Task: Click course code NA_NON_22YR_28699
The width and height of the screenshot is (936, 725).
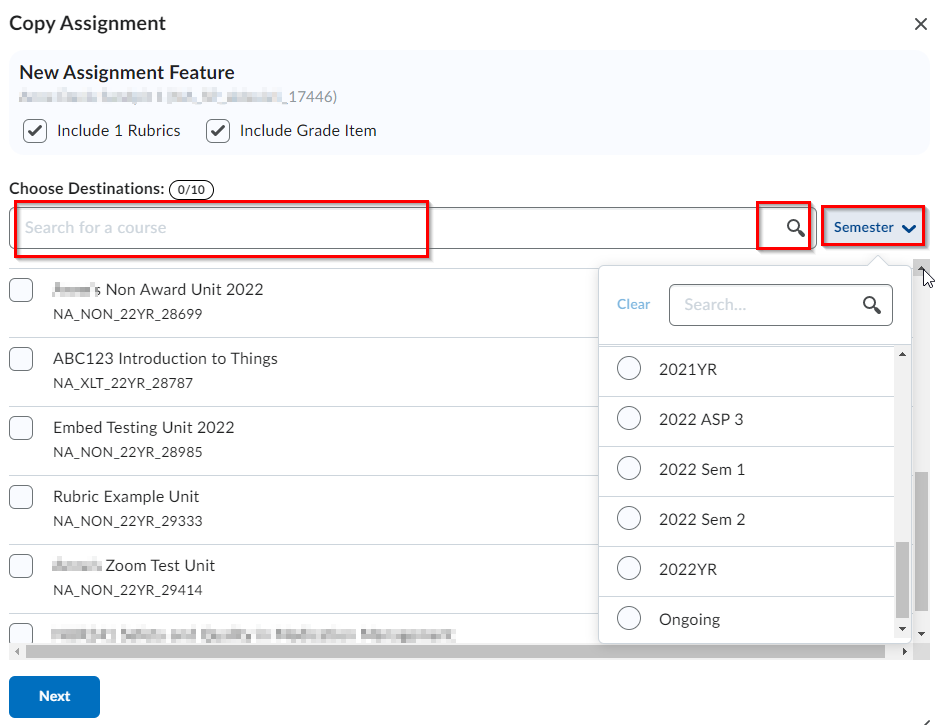Action: (128, 314)
